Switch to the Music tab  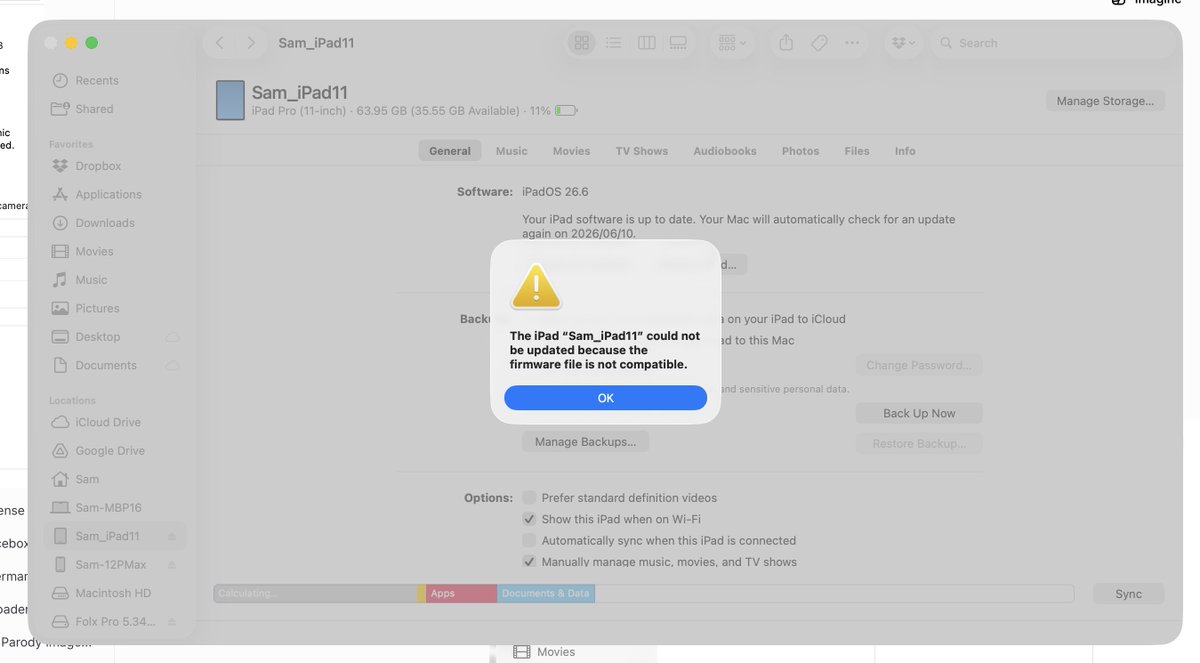(x=511, y=151)
